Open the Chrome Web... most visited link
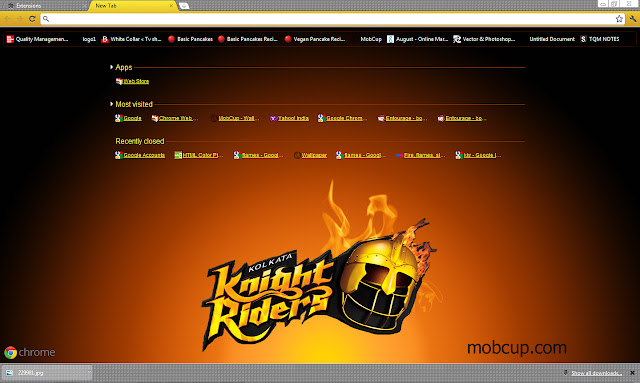This screenshot has width=640, height=383. click(175, 118)
